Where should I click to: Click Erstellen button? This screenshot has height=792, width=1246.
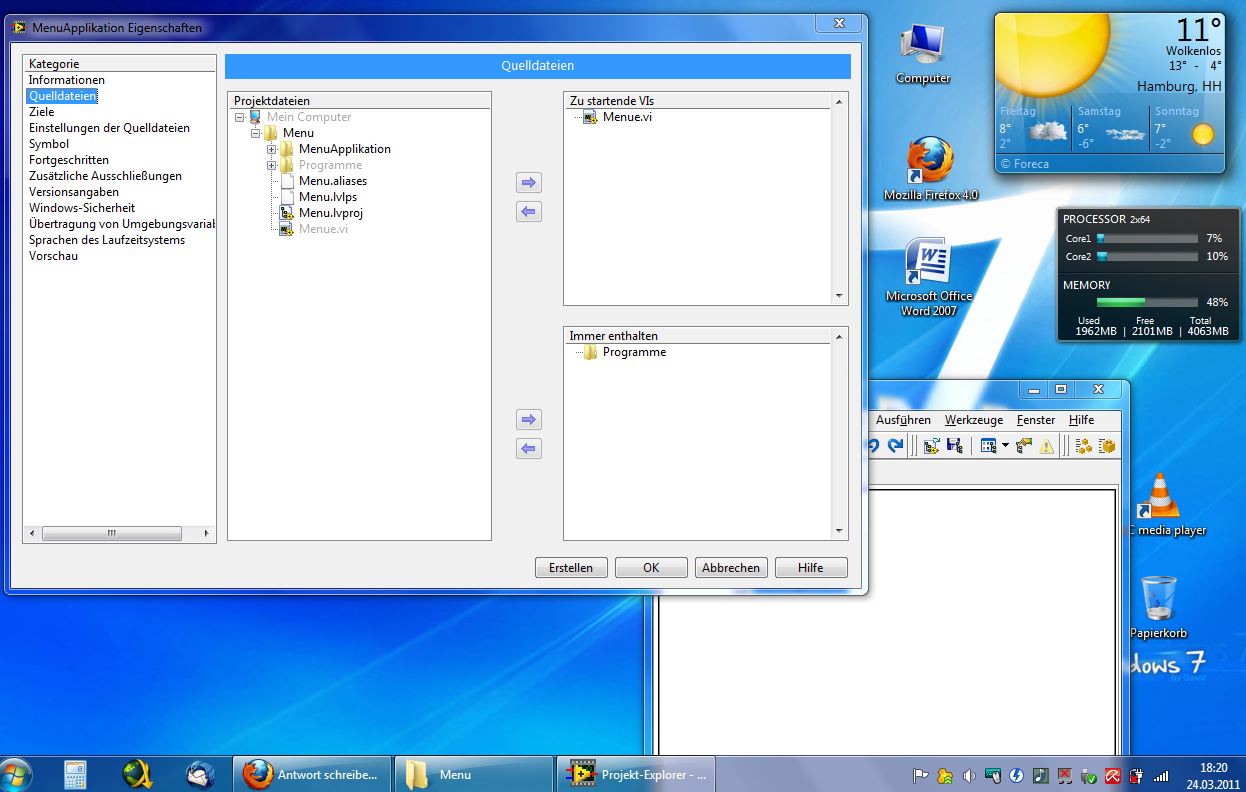pyautogui.click(x=571, y=568)
